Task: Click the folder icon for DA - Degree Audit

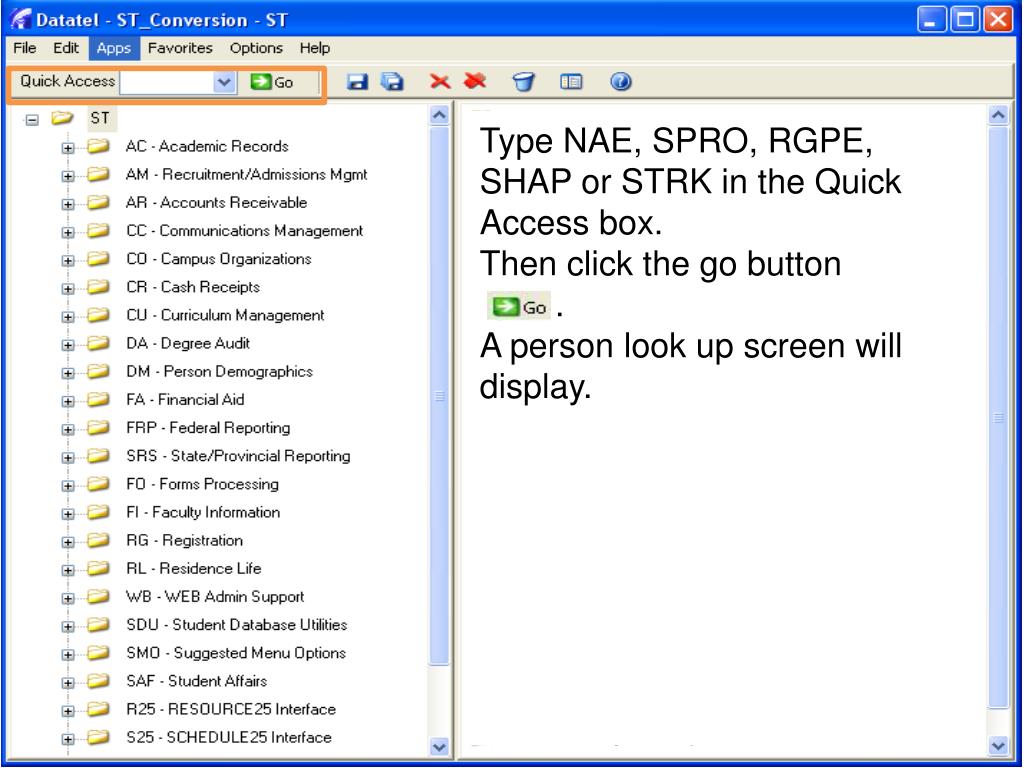Action: point(98,343)
